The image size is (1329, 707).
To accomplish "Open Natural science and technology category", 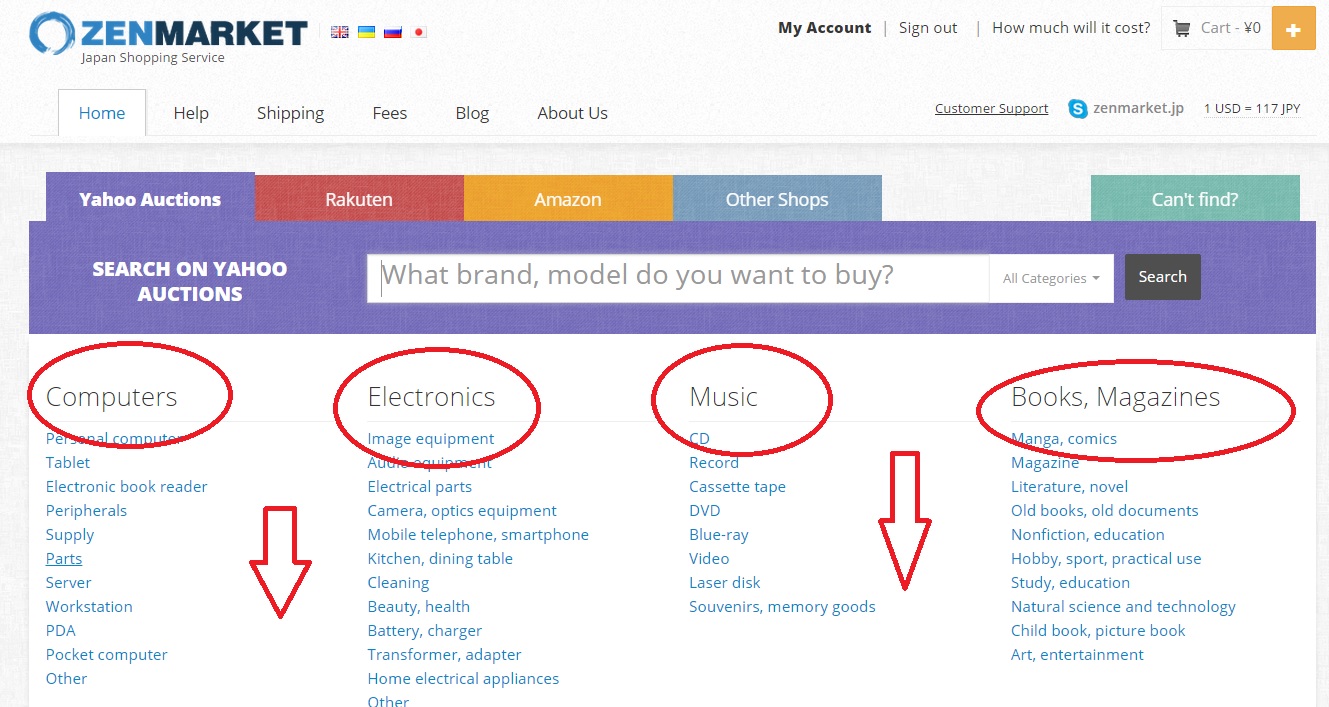I will click(1123, 607).
